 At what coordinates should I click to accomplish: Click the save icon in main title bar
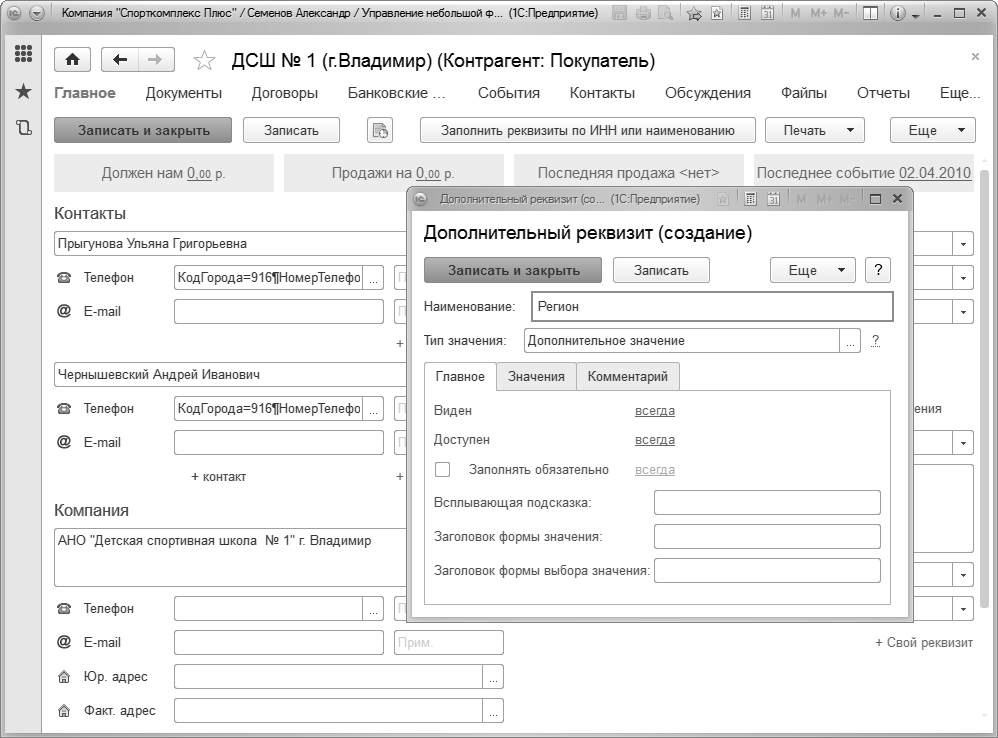(x=619, y=13)
